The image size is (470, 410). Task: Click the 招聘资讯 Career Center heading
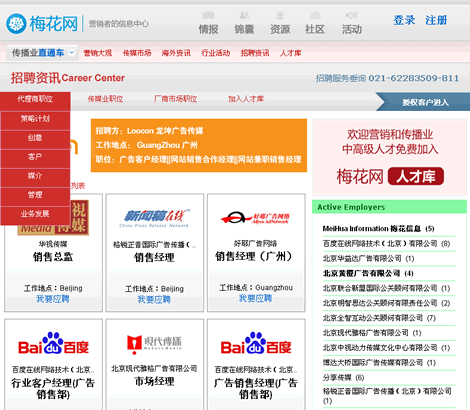pyautogui.click(x=68, y=78)
